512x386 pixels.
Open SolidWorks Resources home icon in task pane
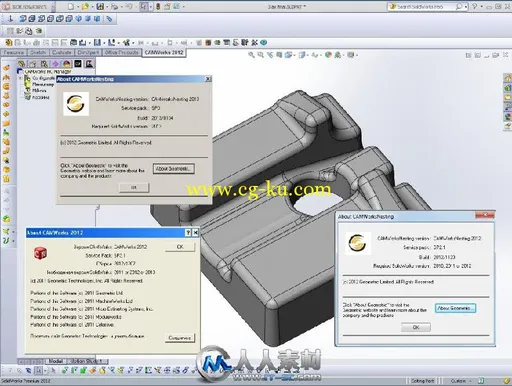tap(507, 78)
